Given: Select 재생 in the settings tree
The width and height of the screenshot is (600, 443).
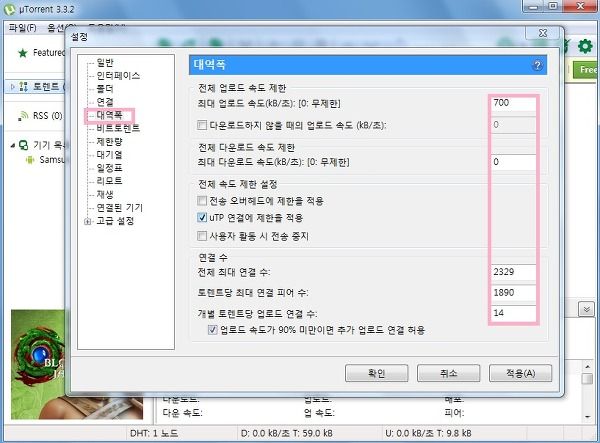Looking at the screenshot, I should click(x=105, y=194).
